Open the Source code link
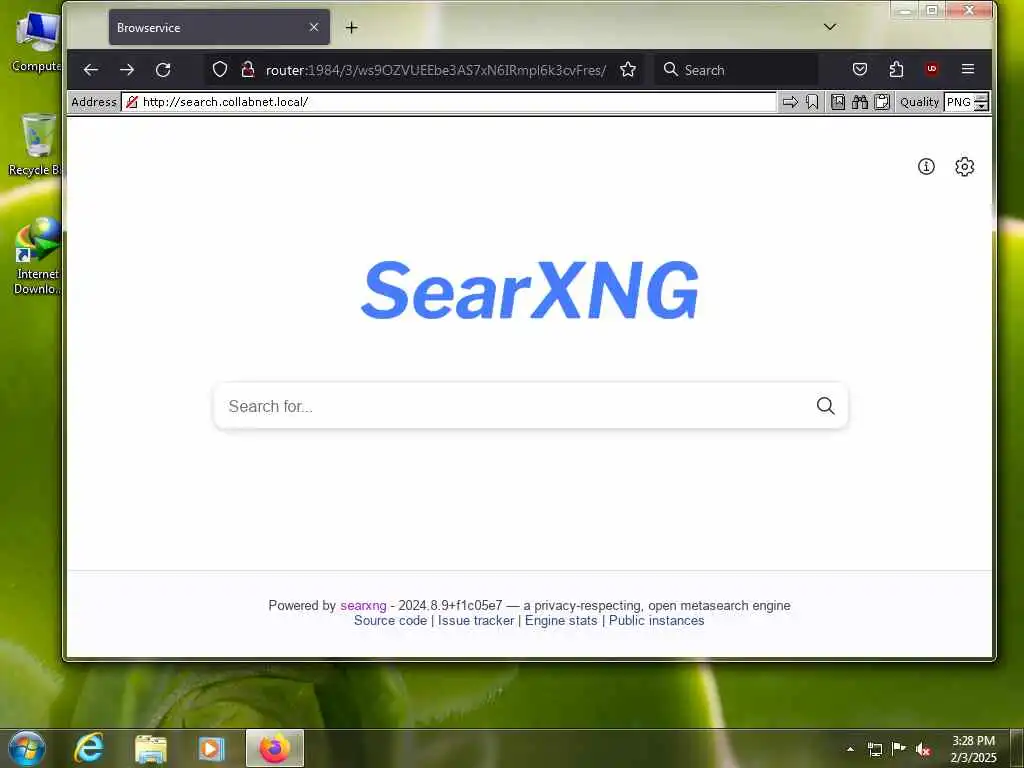1024x768 pixels. pos(391,620)
